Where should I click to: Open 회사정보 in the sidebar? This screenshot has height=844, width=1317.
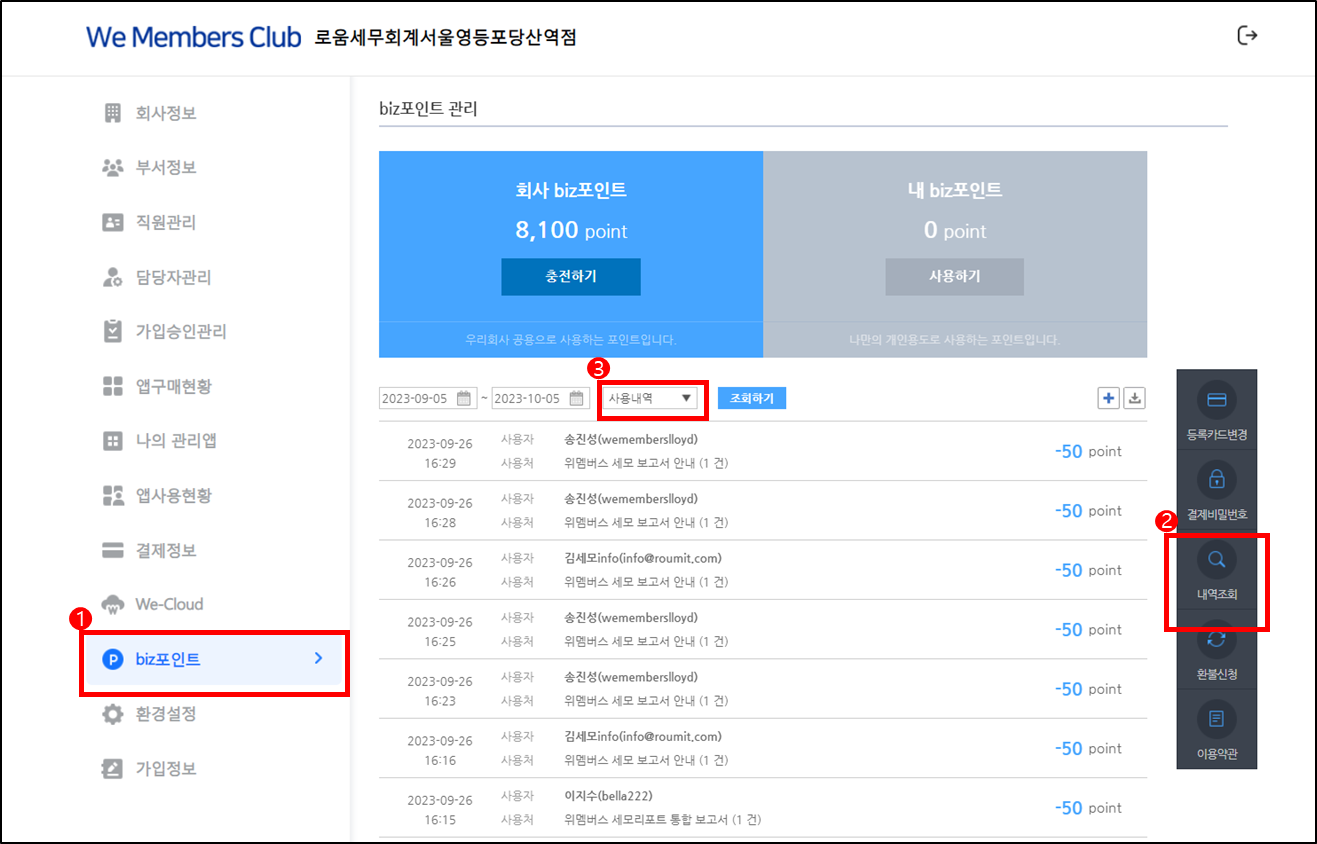166,113
